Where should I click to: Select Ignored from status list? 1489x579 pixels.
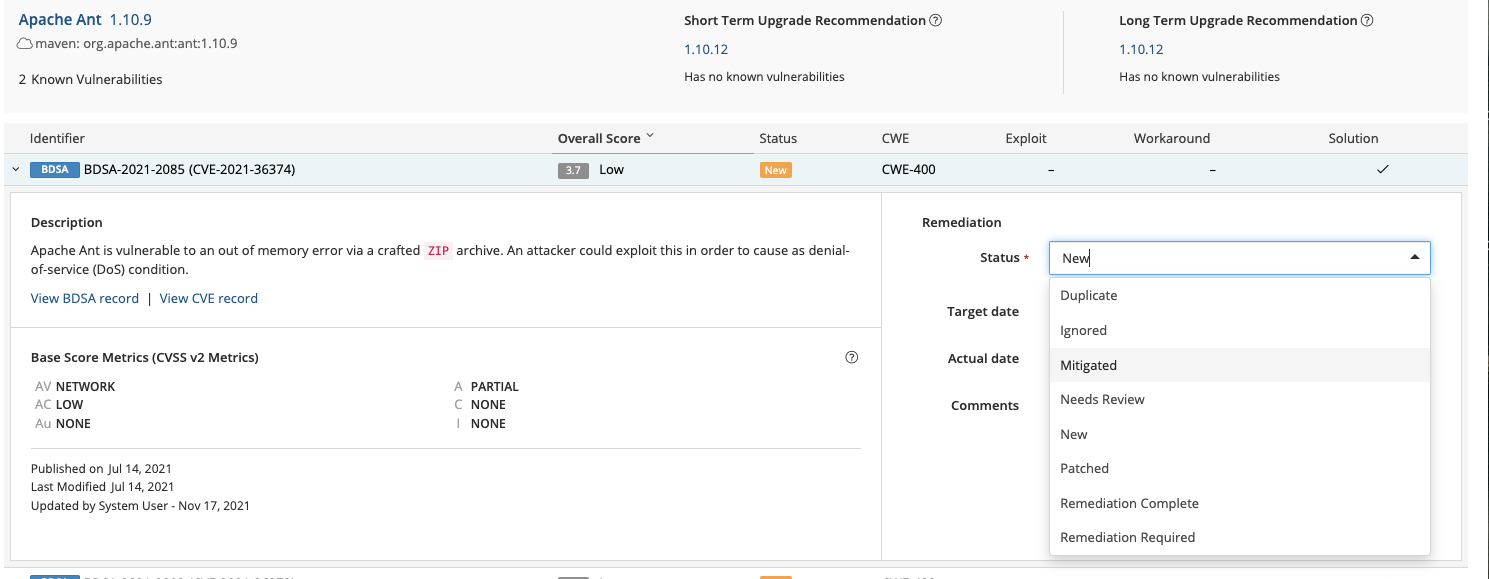(1240, 330)
